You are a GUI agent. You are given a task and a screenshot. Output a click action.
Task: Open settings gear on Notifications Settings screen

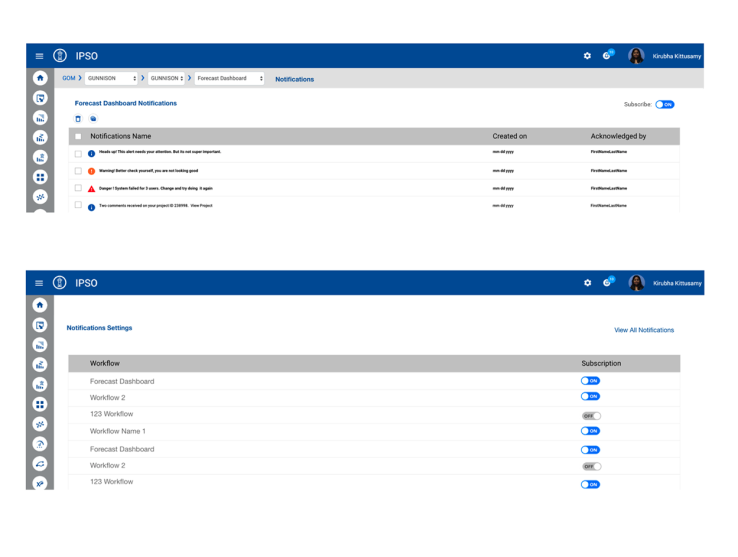coord(587,283)
